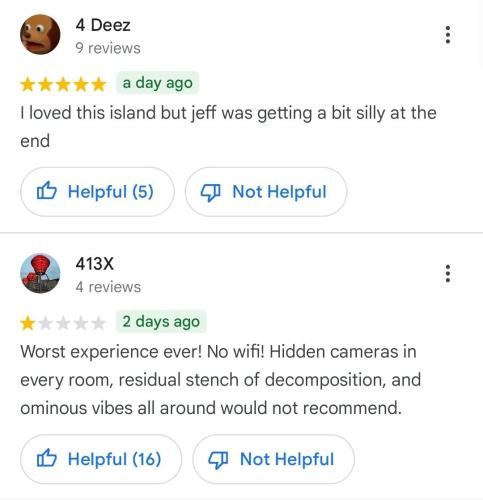
Task: Open the three-dot menu on 413X's review
Action: [x=448, y=274]
